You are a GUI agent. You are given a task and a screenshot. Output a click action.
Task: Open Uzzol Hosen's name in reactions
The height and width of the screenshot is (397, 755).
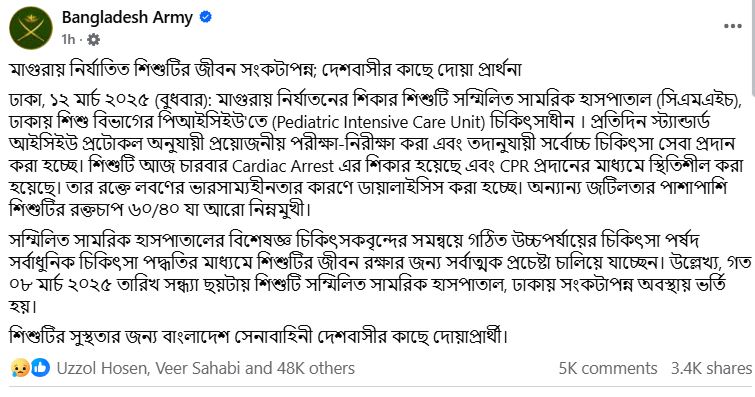102,369
